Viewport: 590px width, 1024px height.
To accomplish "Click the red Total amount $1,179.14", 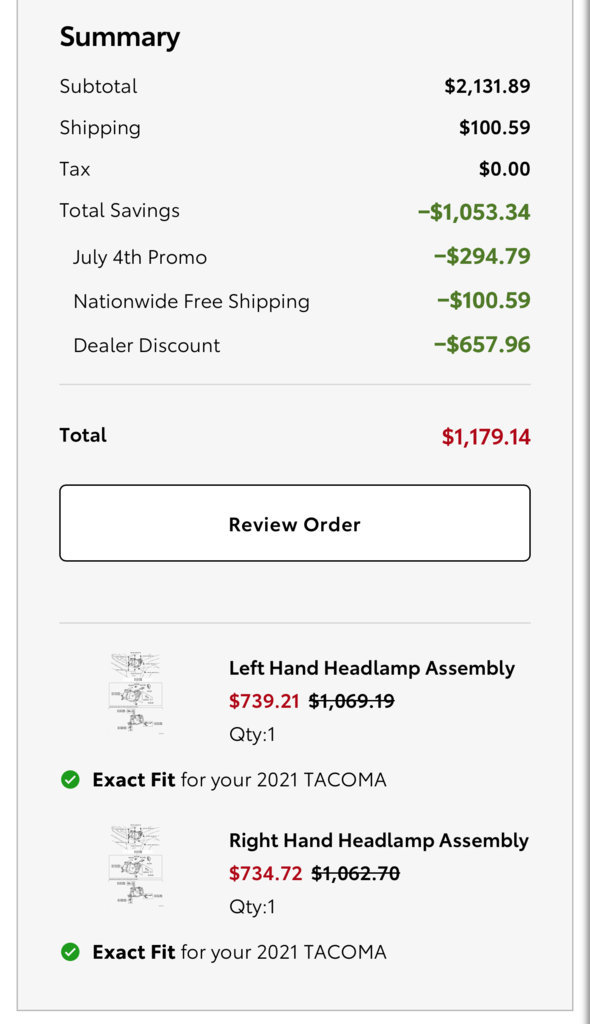I will click(x=486, y=436).
